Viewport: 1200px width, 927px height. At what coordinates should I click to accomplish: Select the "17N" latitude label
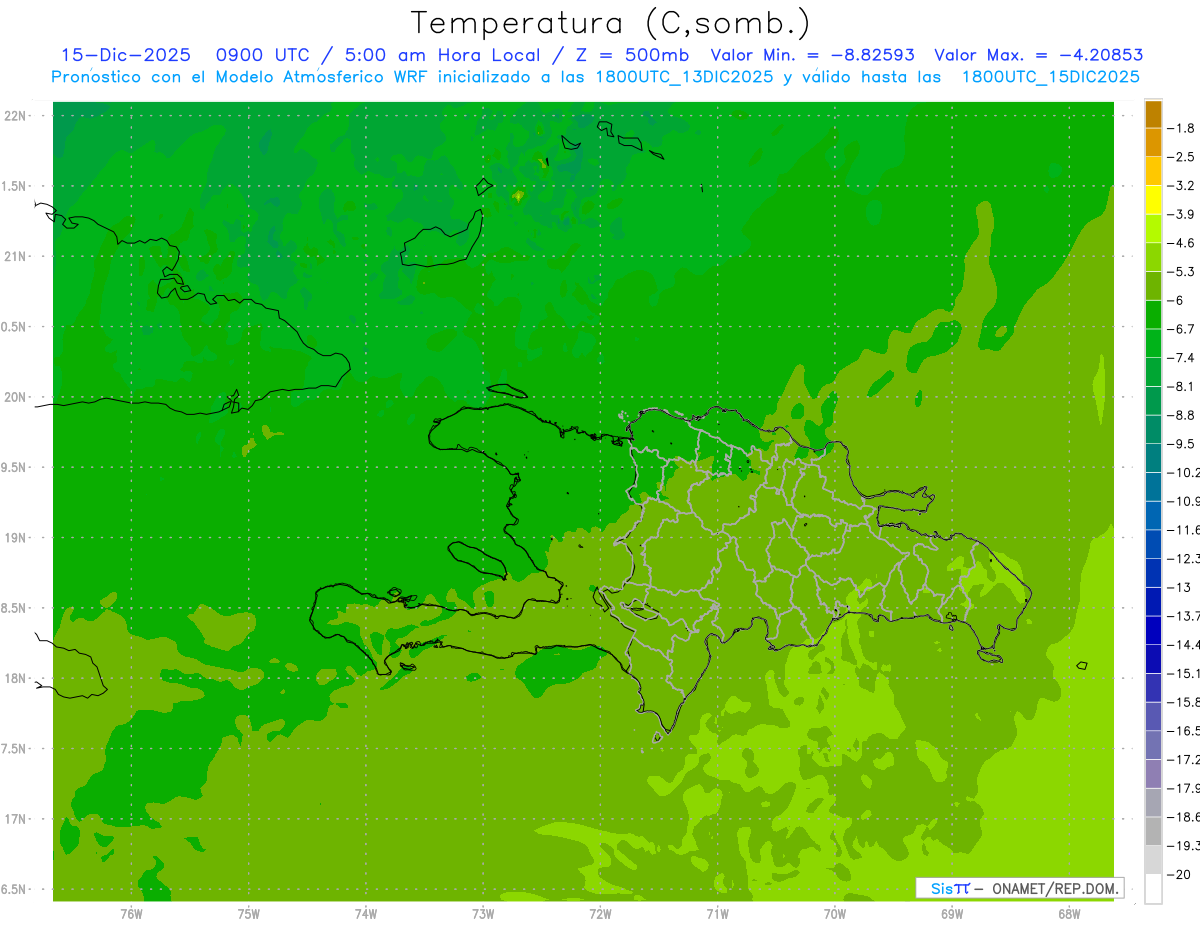[x=17, y=819]
